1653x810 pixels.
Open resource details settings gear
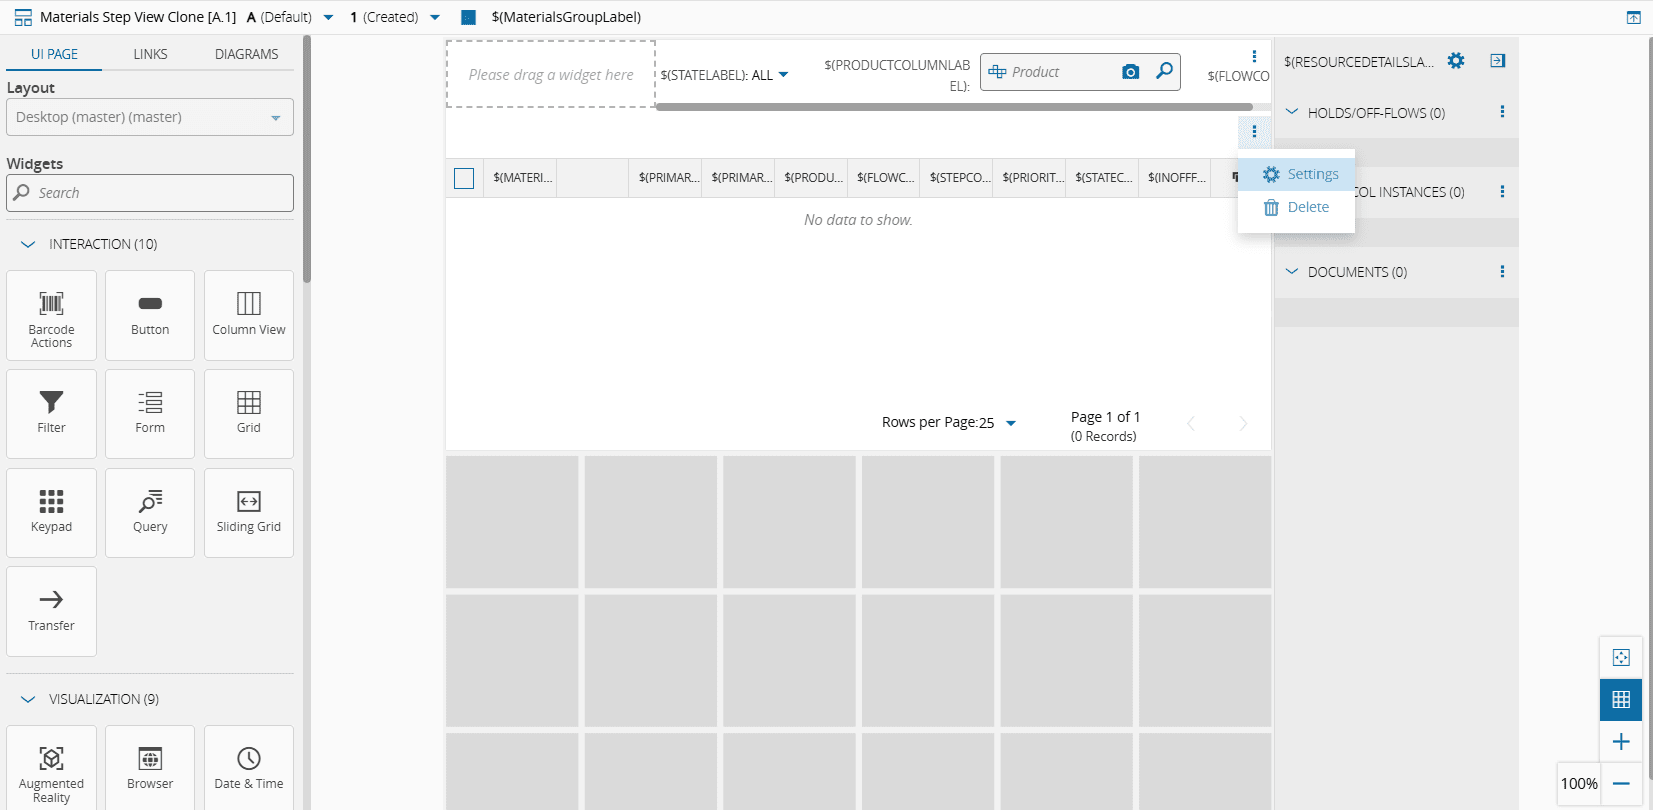tap(1456, 61)
